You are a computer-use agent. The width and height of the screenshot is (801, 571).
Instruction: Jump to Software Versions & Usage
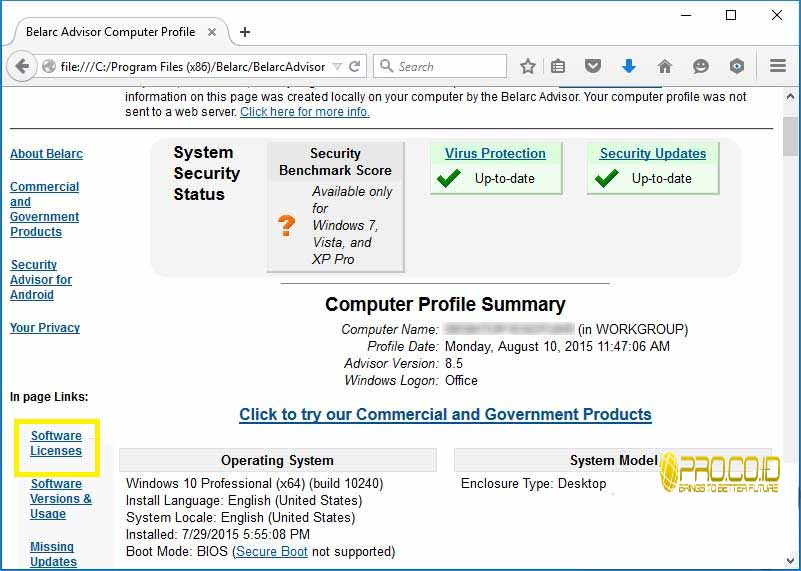pos(60,498)
